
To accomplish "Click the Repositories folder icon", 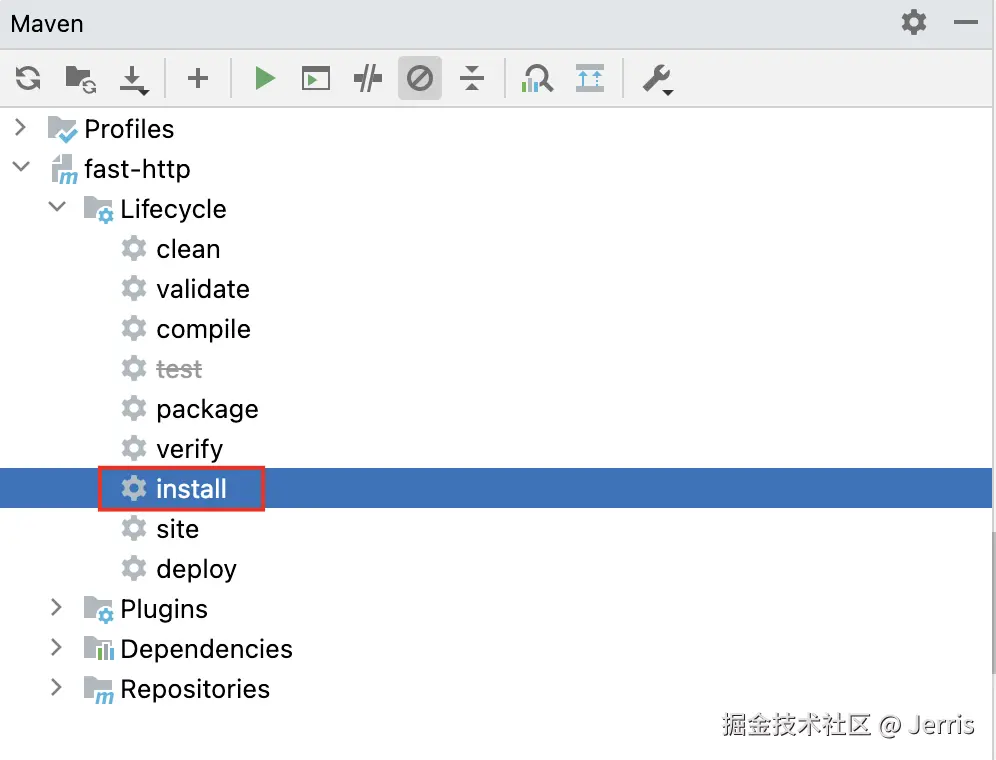I will tap(98, 689).
